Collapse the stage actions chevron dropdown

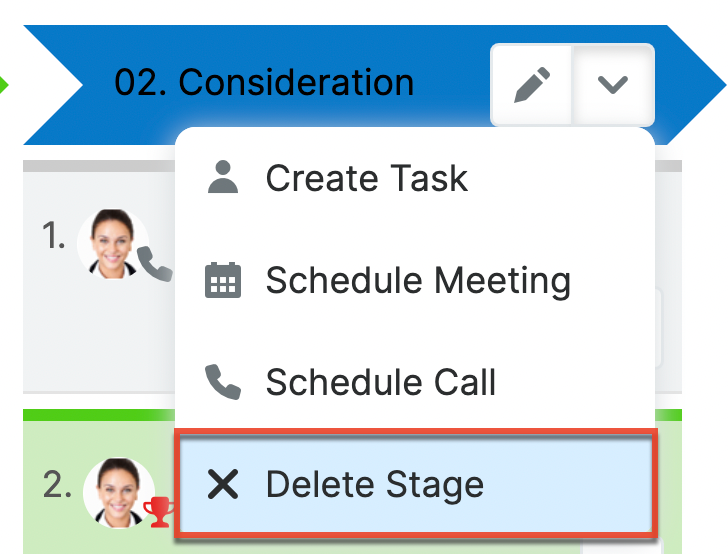point(612,85)
